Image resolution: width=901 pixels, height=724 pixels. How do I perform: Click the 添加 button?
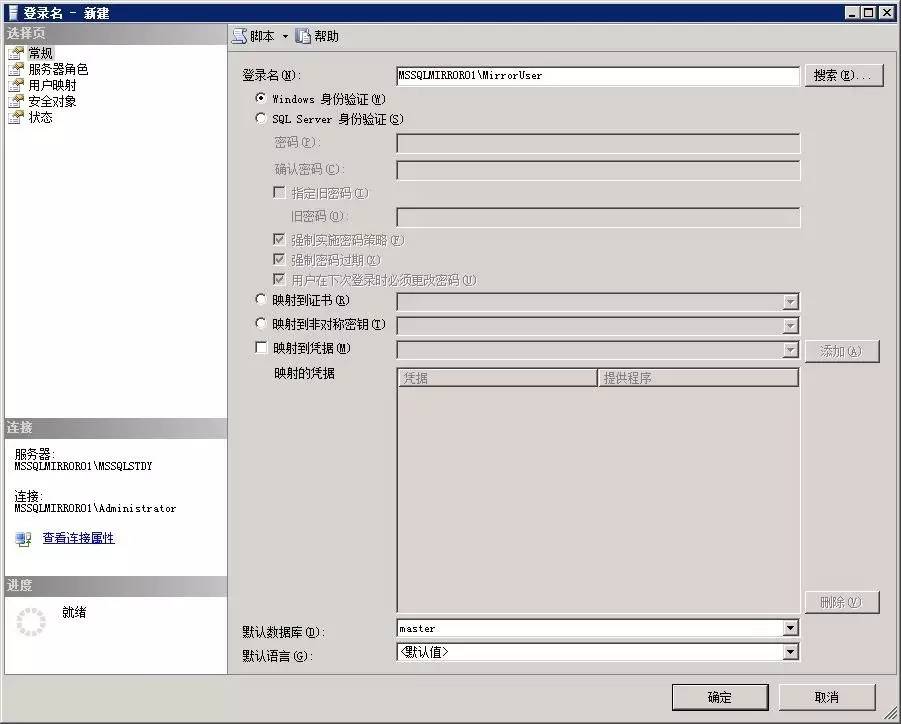842,351
